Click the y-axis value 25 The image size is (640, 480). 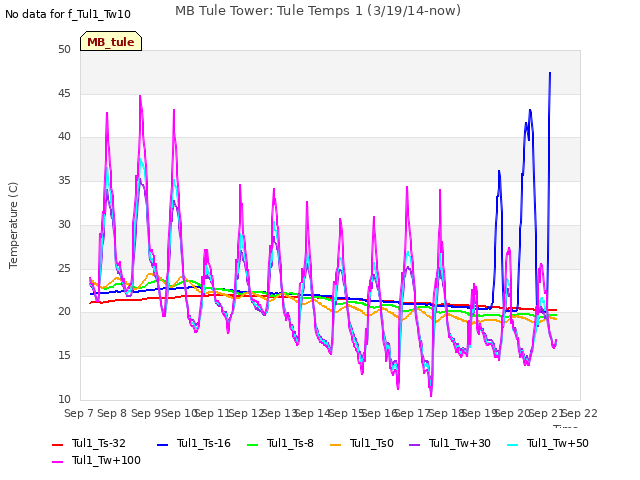[x=64, y=268]
